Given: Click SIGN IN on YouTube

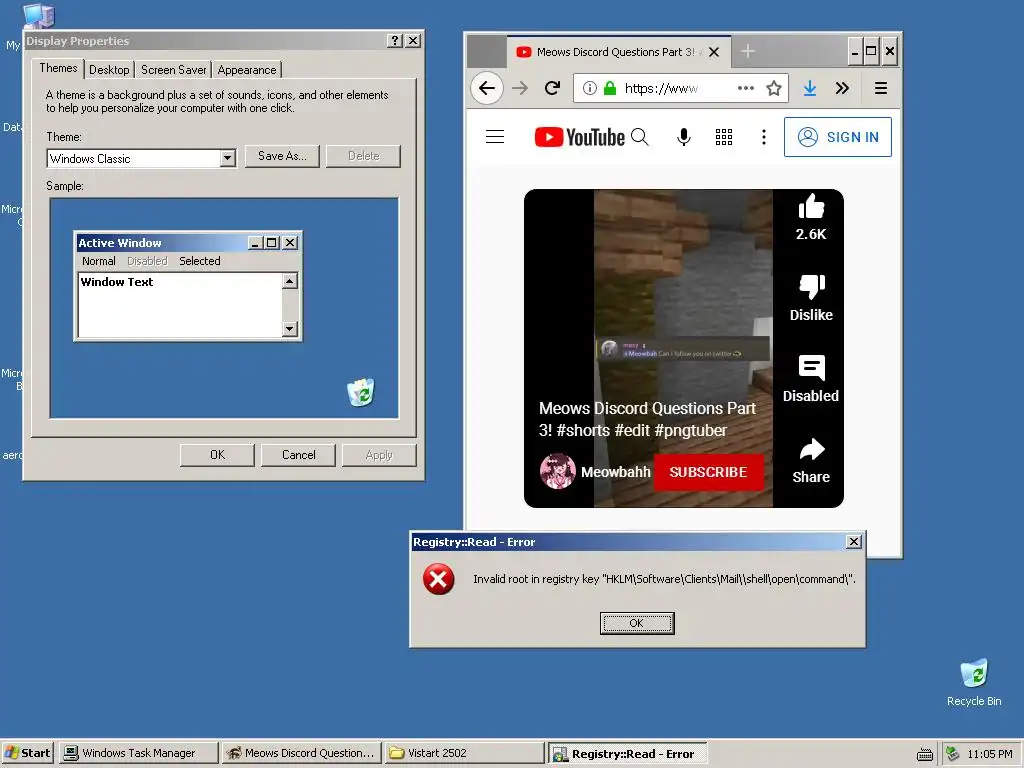Looking at the screenshot, I should pos(838,137).
